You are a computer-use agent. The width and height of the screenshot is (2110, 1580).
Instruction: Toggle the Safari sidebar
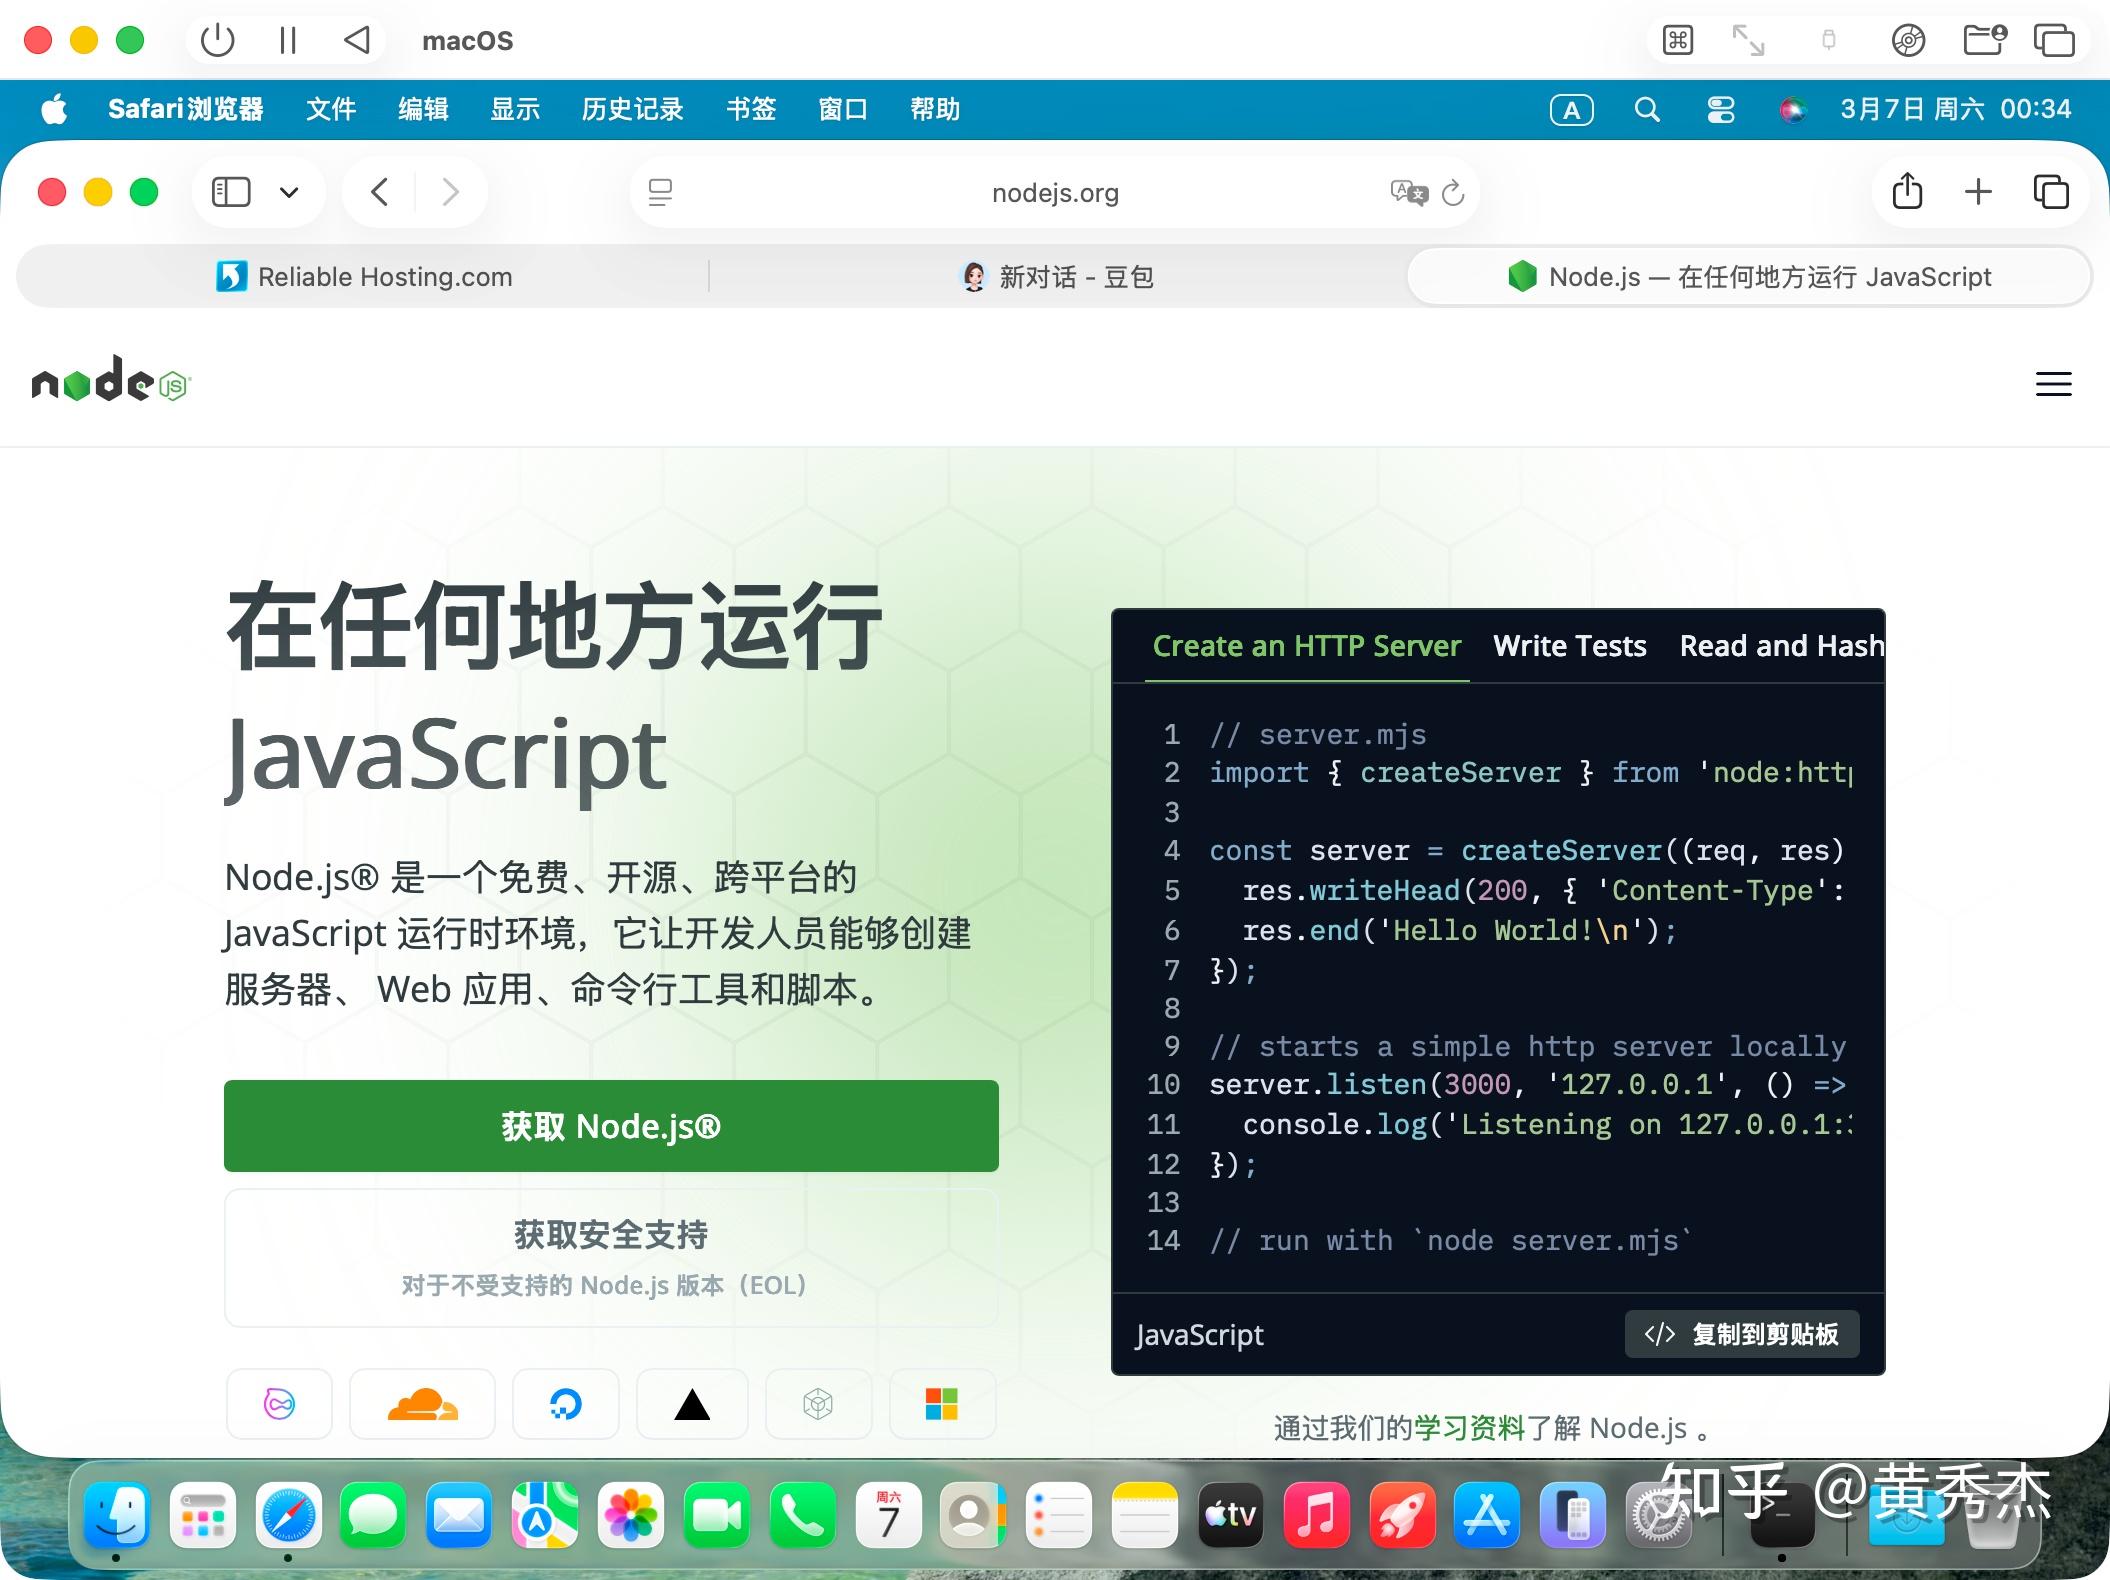pyautogui.click(x=231, y=192)
